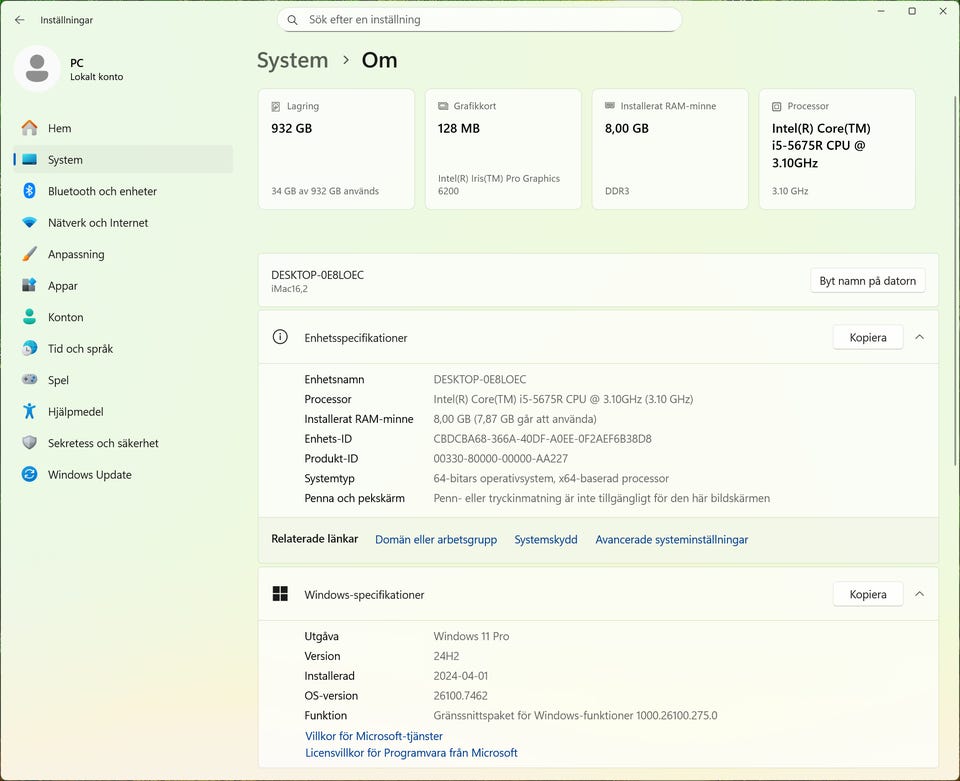Viewport: 960px width, 781px height.
Task: Copy the Enhetsspecifikationer details
Action: (x=867, y=338)
